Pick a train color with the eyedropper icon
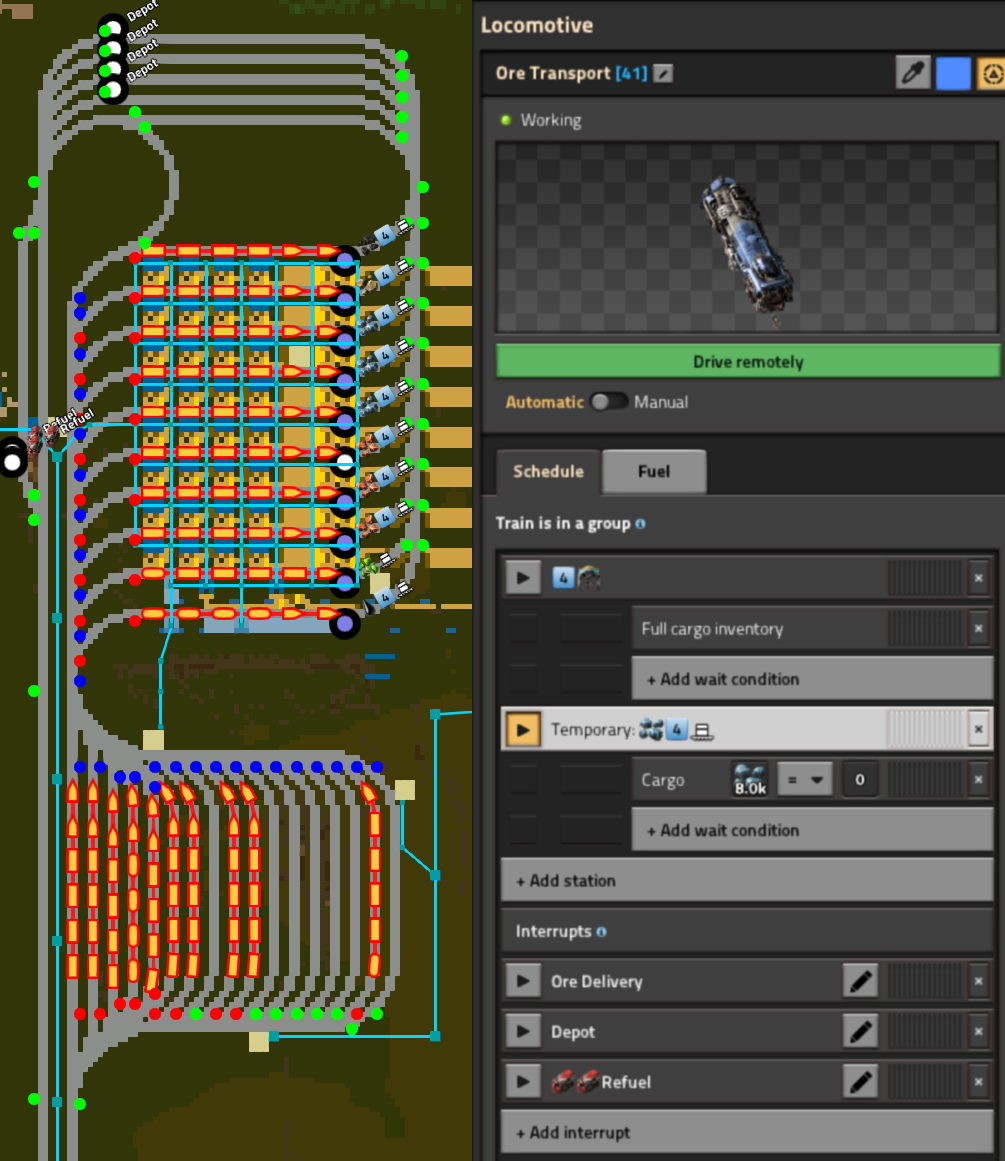This screenshot has width=1005, height=1161. (x=912, y=73)
